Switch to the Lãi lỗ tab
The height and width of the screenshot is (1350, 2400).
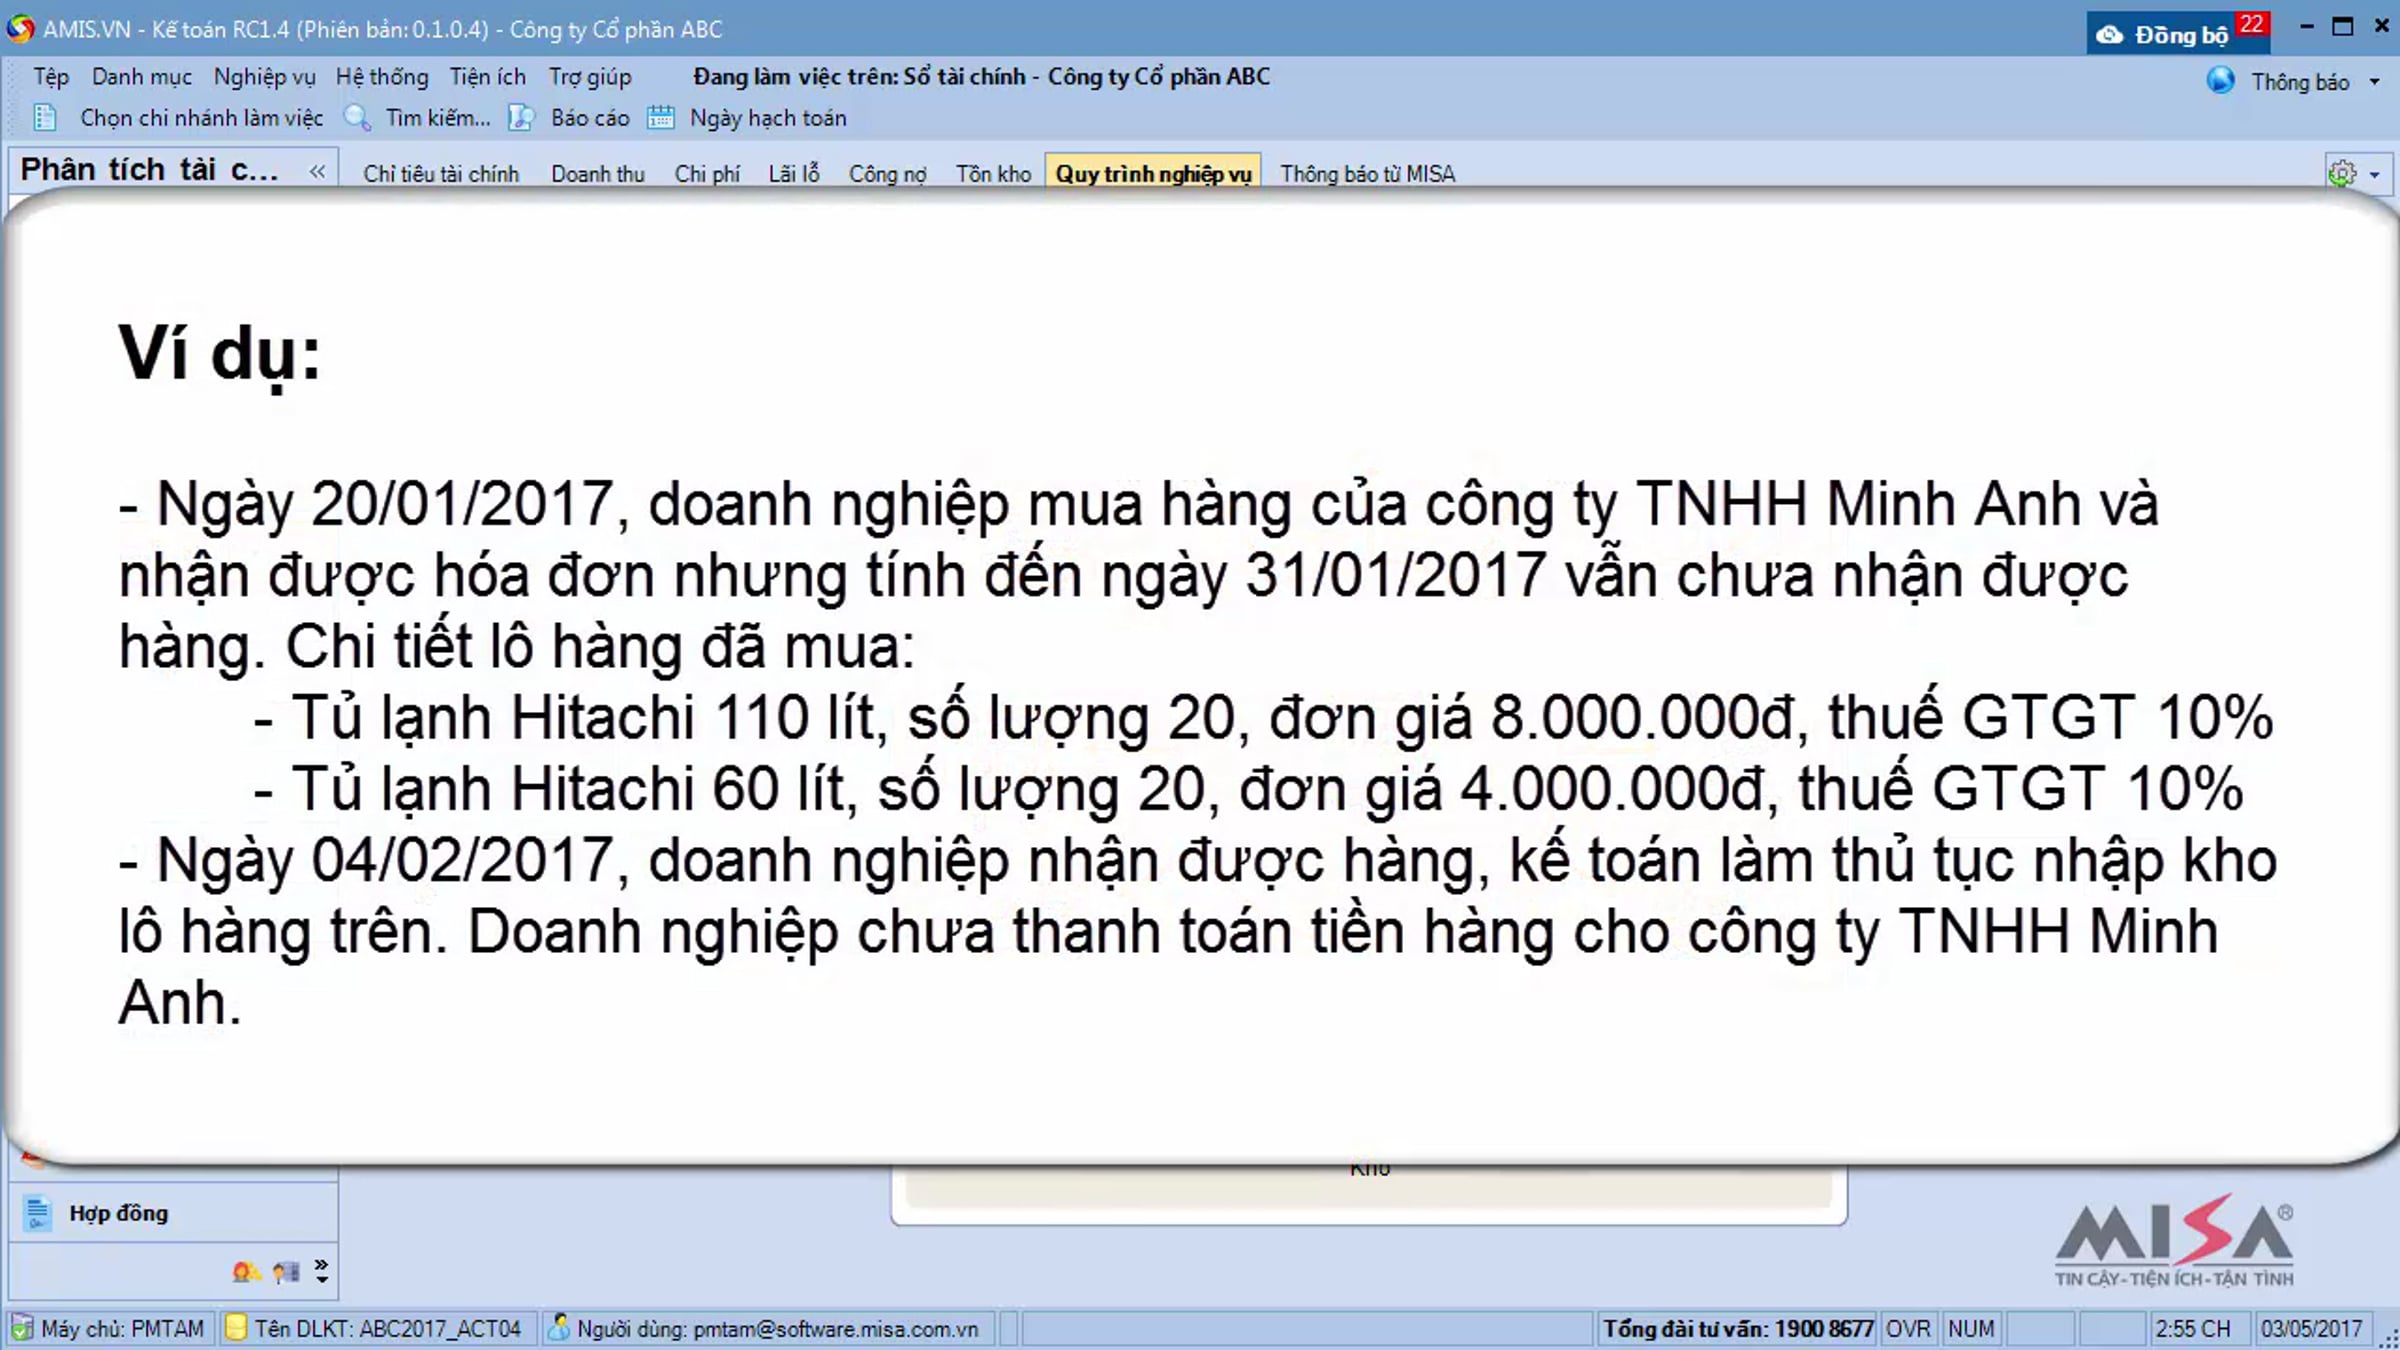pyautogui.click(x=794, y=174)
